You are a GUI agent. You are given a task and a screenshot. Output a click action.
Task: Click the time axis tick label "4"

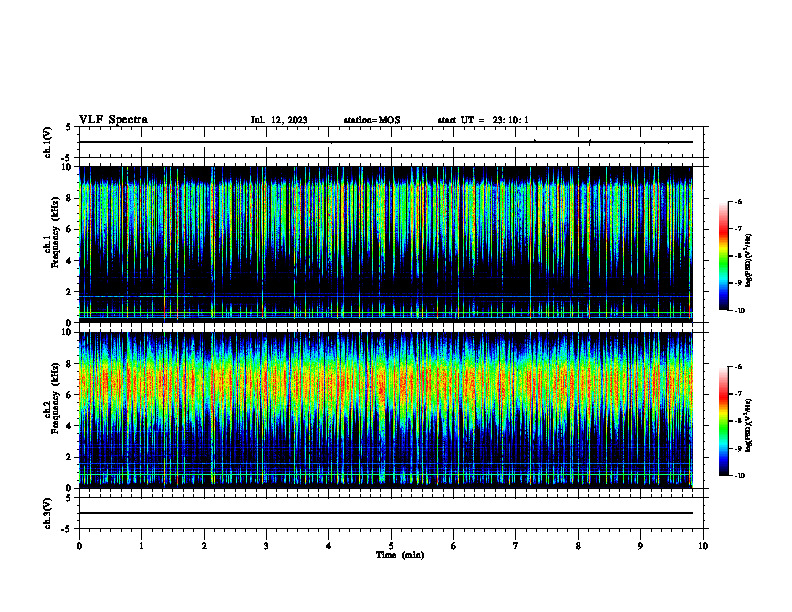pyautogui.click(x=329, y=546)
